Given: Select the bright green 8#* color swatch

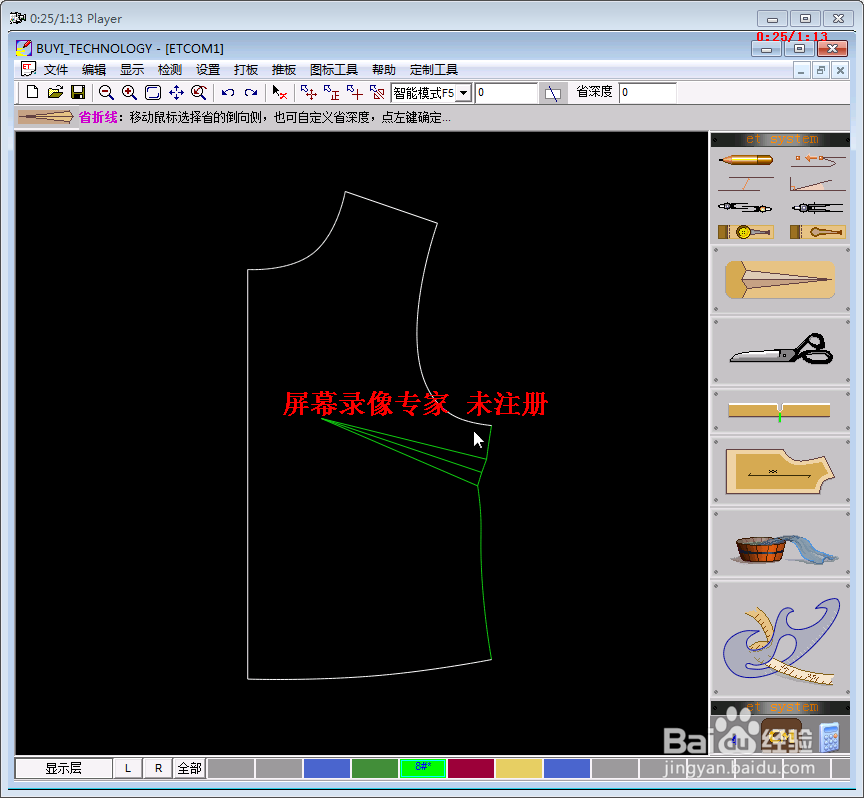Looking at the screenshot, I should pos(423,768).
